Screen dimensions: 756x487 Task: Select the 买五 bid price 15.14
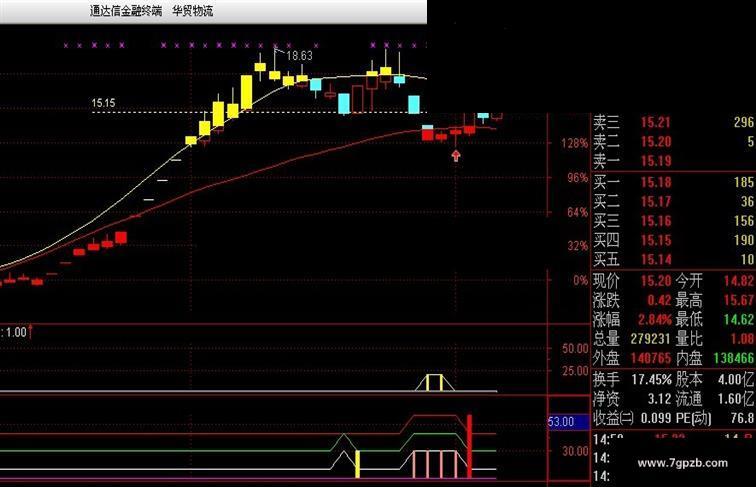click(x=655, y=259)
